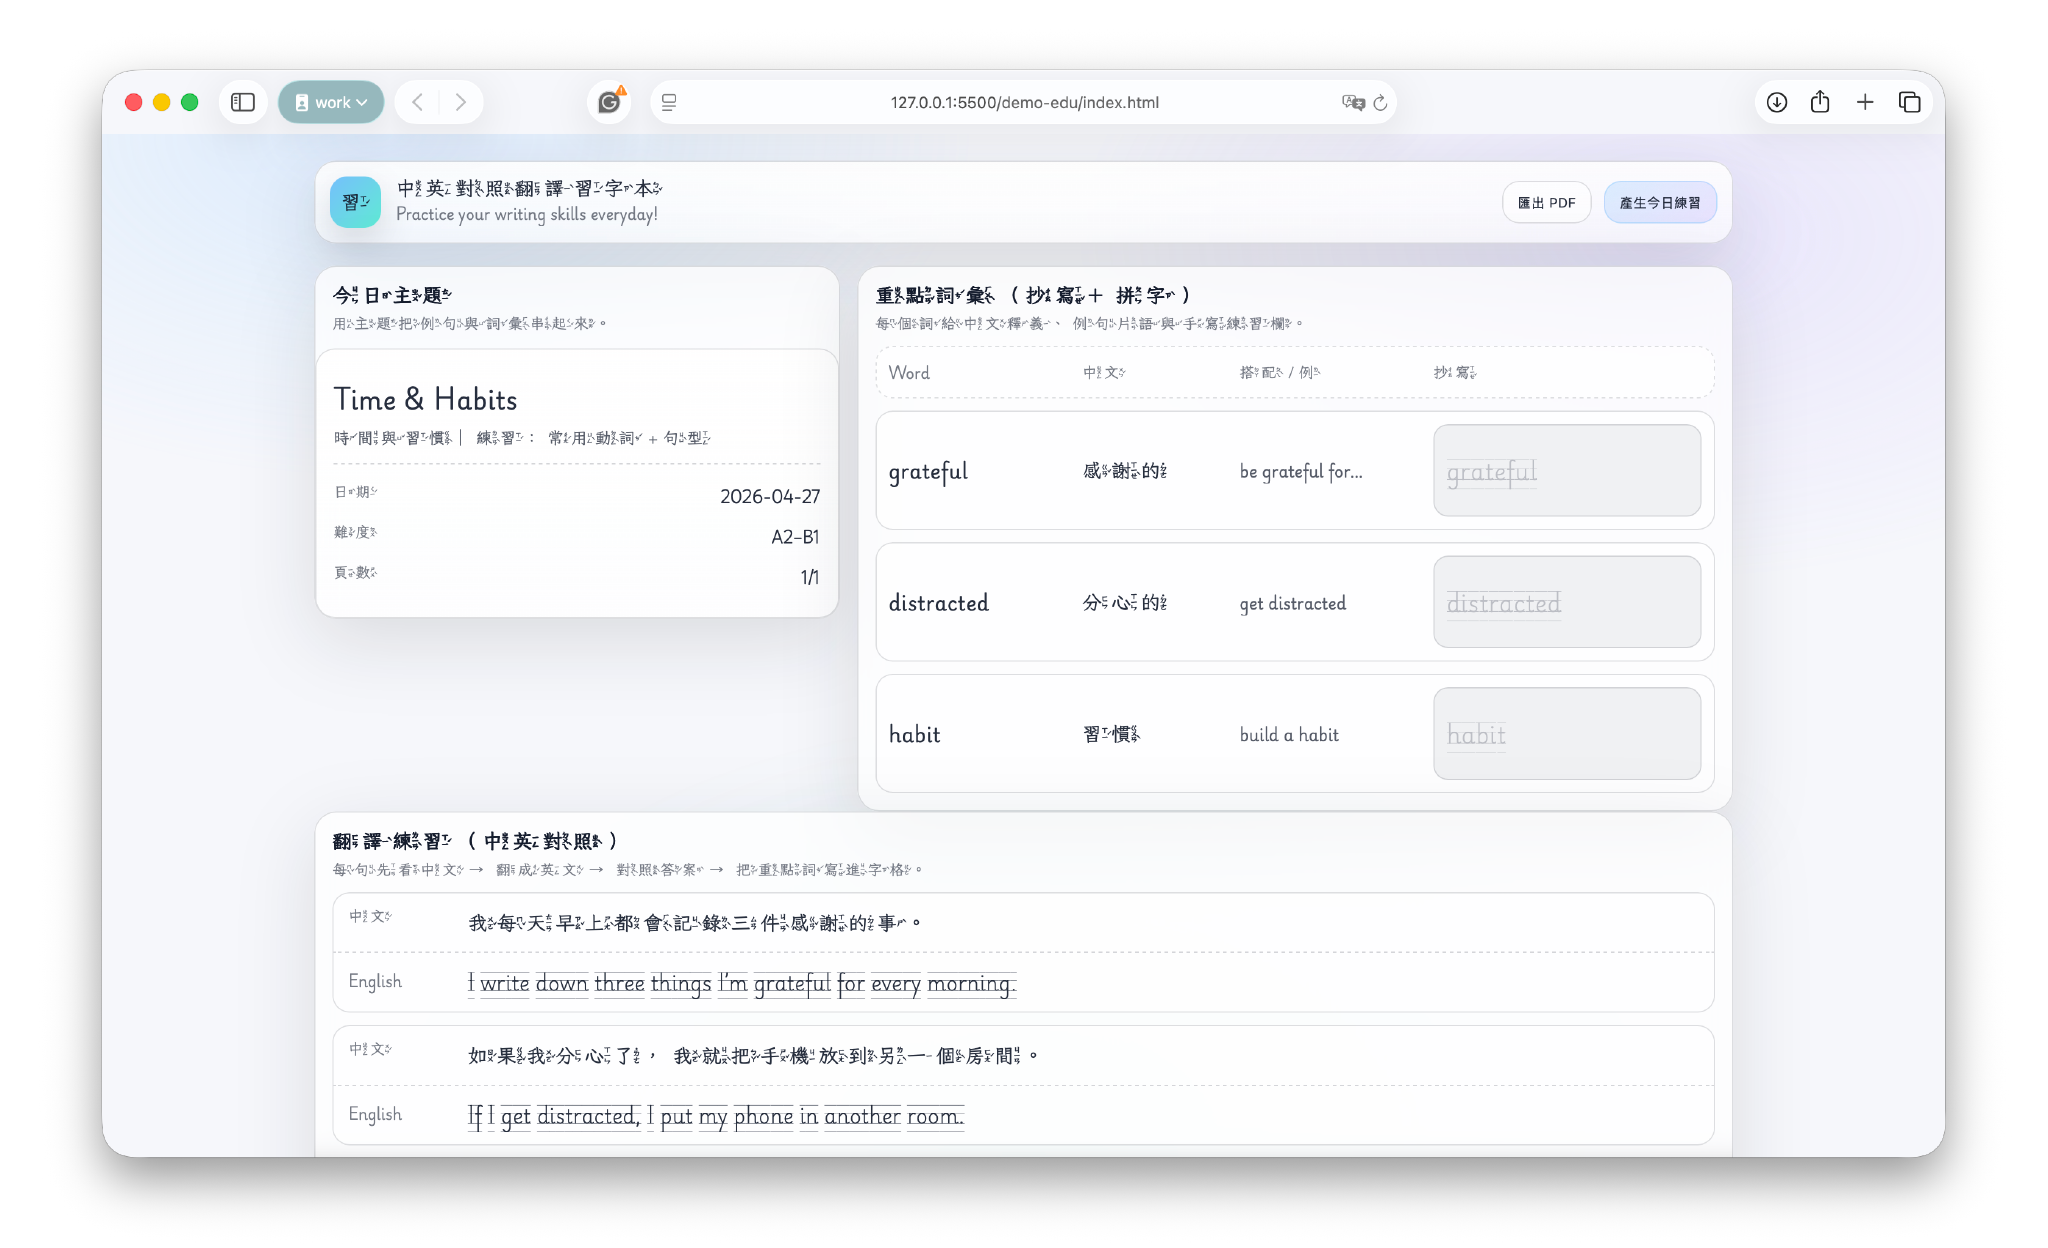Viewport: 2048px width, 1248px height.
Task: Go forward with the right chevron
Action: tap(460, 102)
